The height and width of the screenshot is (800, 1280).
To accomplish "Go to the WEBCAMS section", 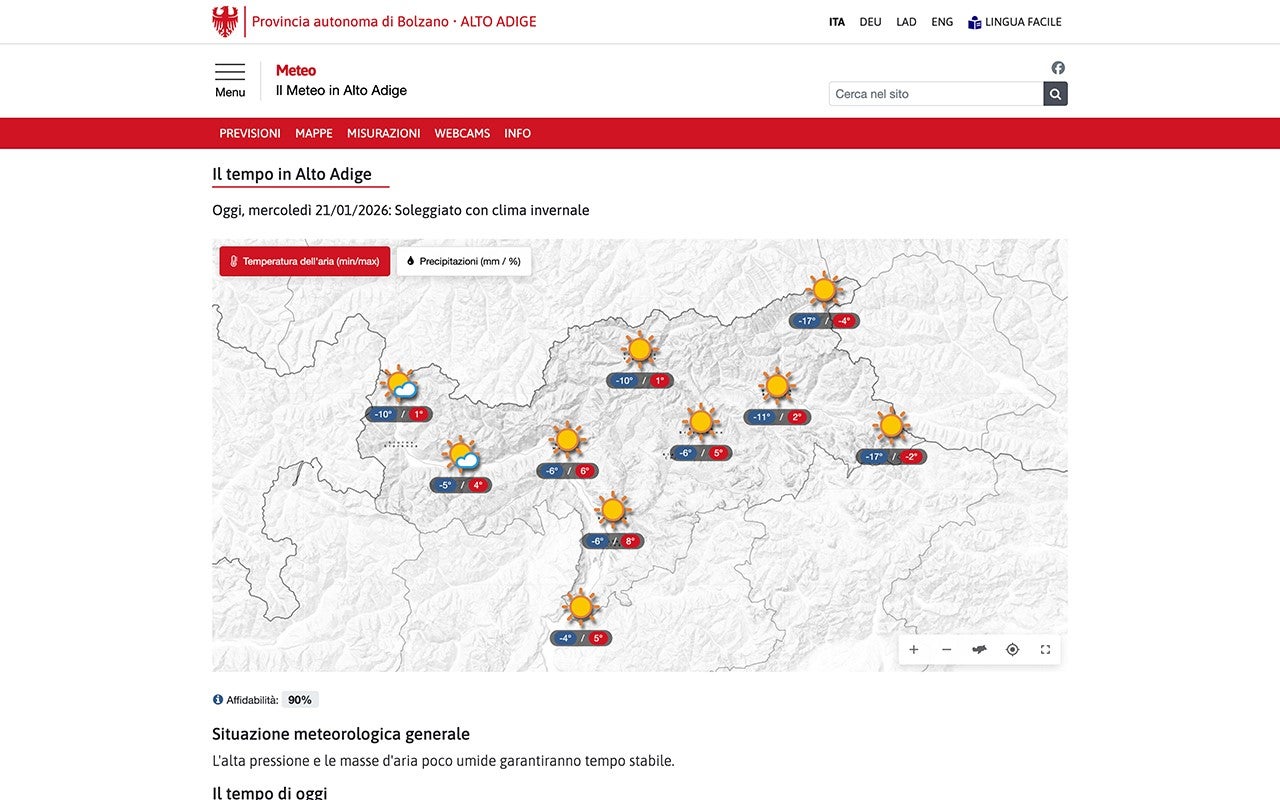I will click(x=462, y=133).
